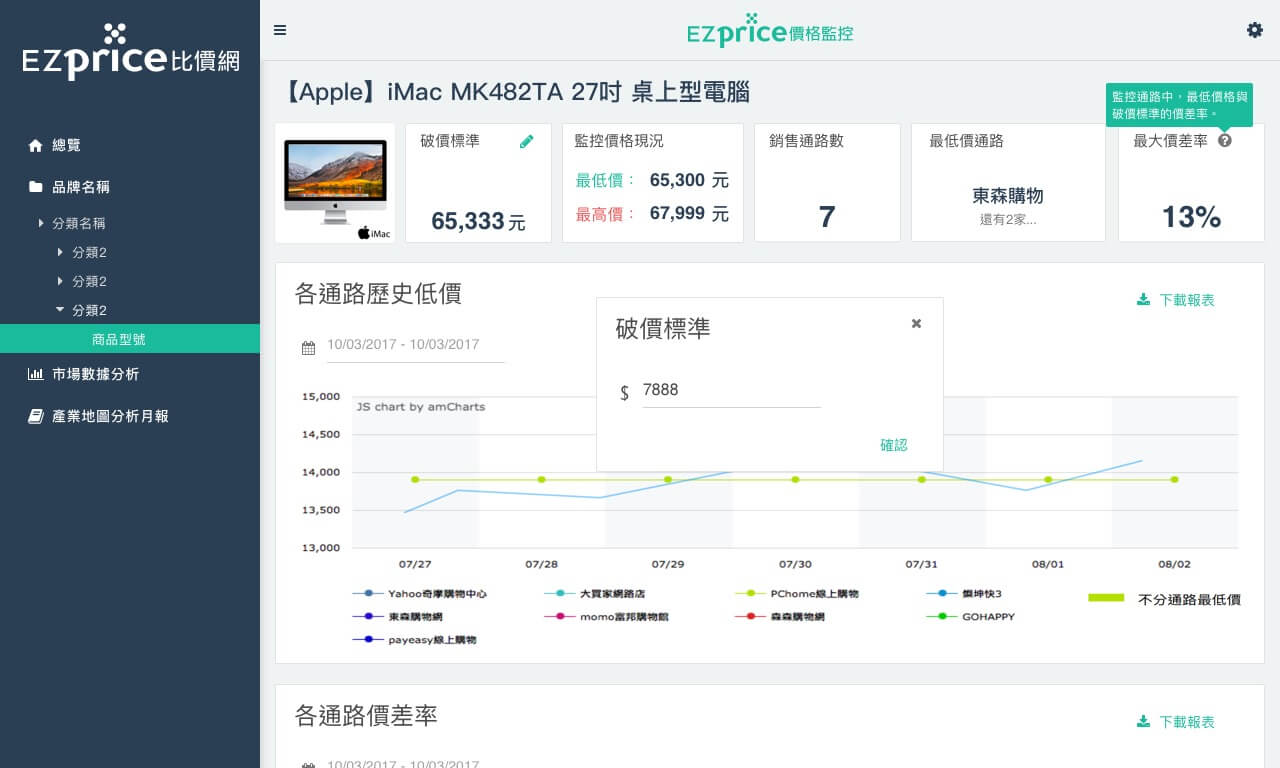Click the 07/27 data point on green line
1280x768 pixels.
tap(415, 479)
